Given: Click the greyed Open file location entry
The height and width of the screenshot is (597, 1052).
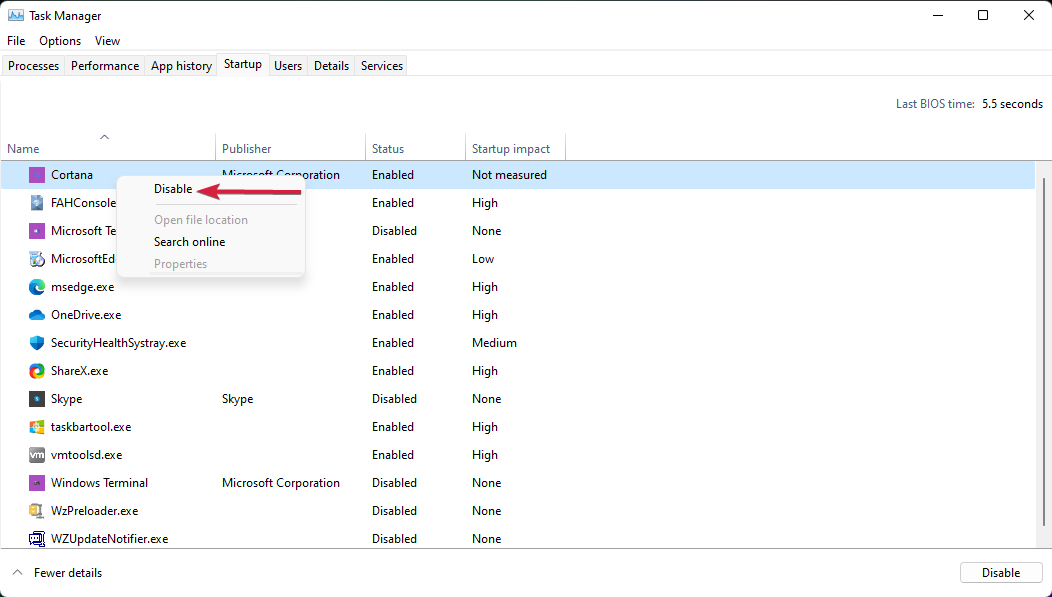Looking at the screenshot, I should click(201, 220).
